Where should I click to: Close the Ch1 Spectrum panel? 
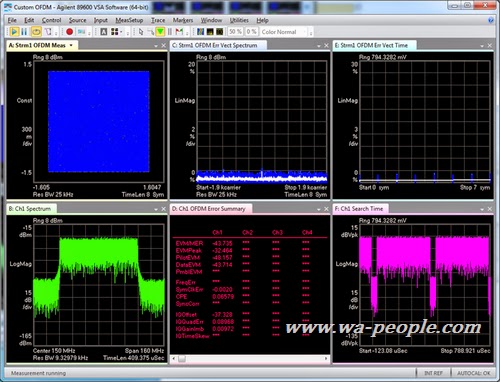[163, 209]
